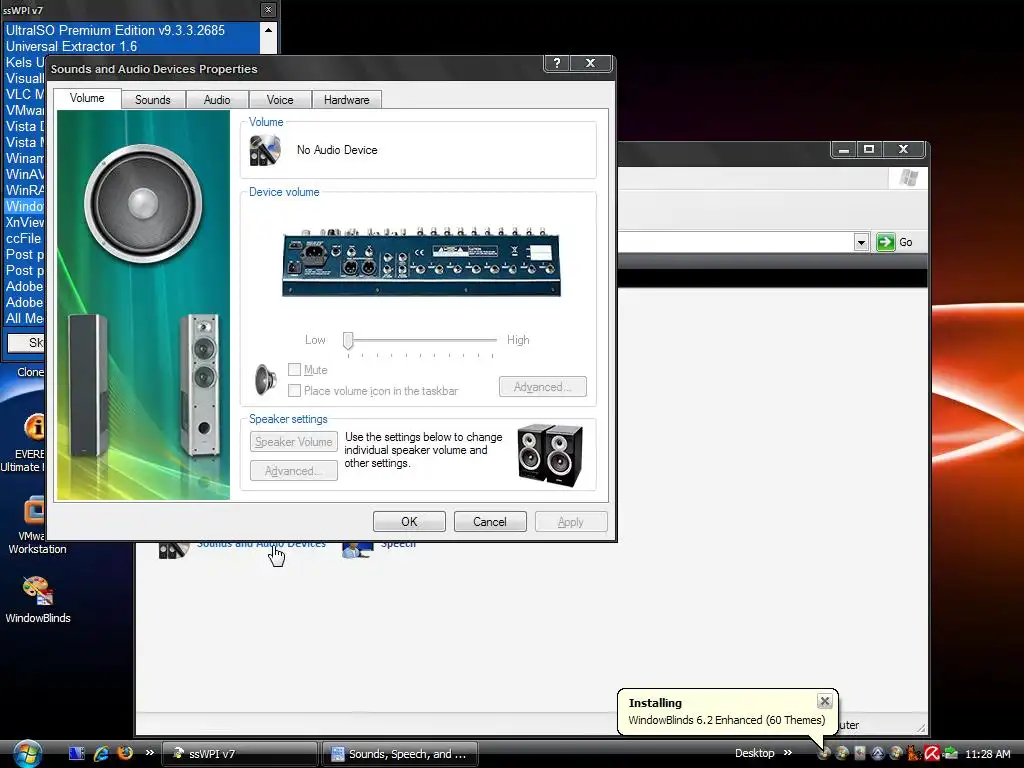
Task: Expand the quick launch overflow chevron
Action: [x=150, y=752]
